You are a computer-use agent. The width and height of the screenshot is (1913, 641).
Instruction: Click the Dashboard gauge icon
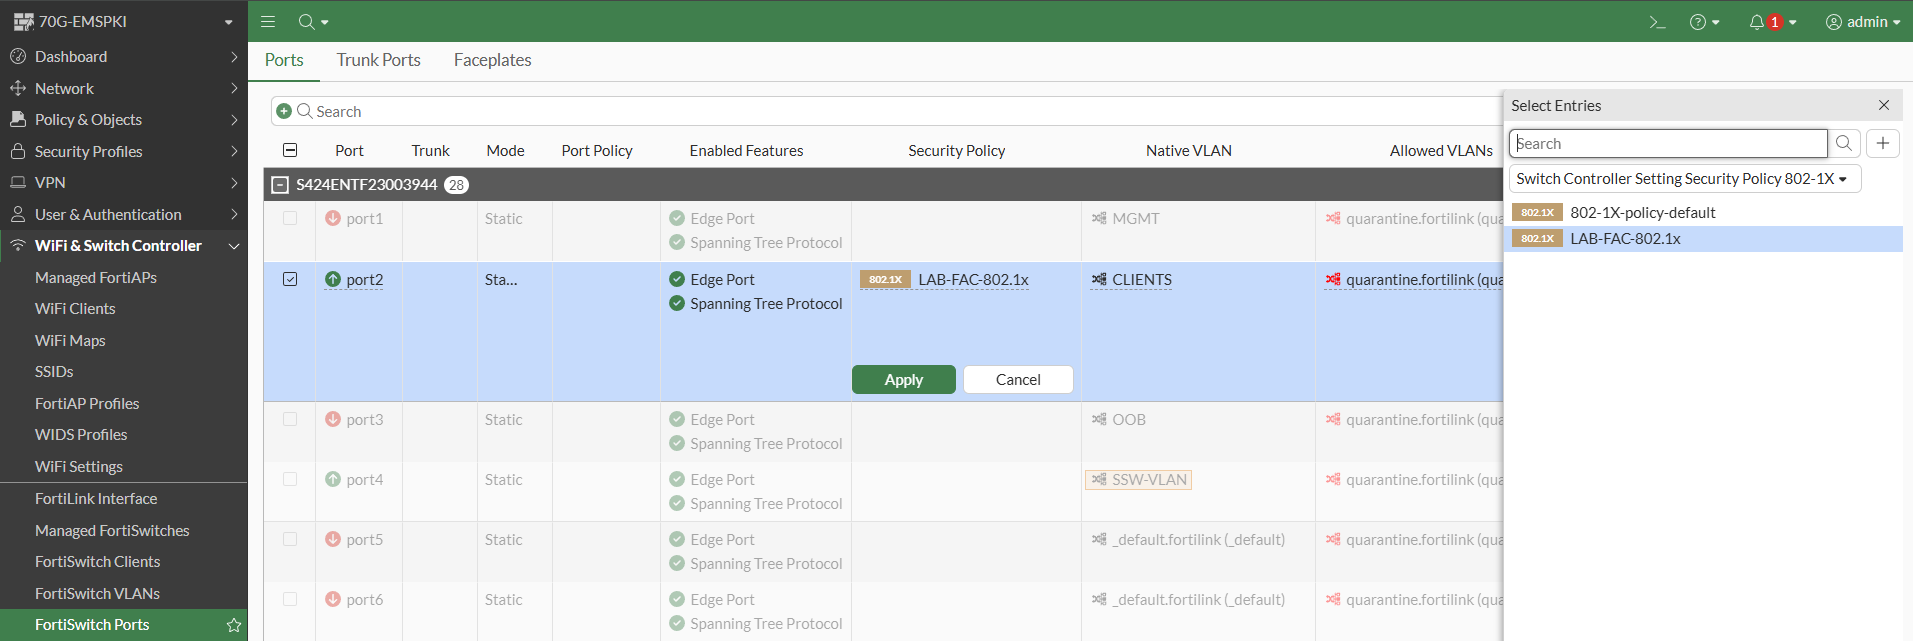18,56
